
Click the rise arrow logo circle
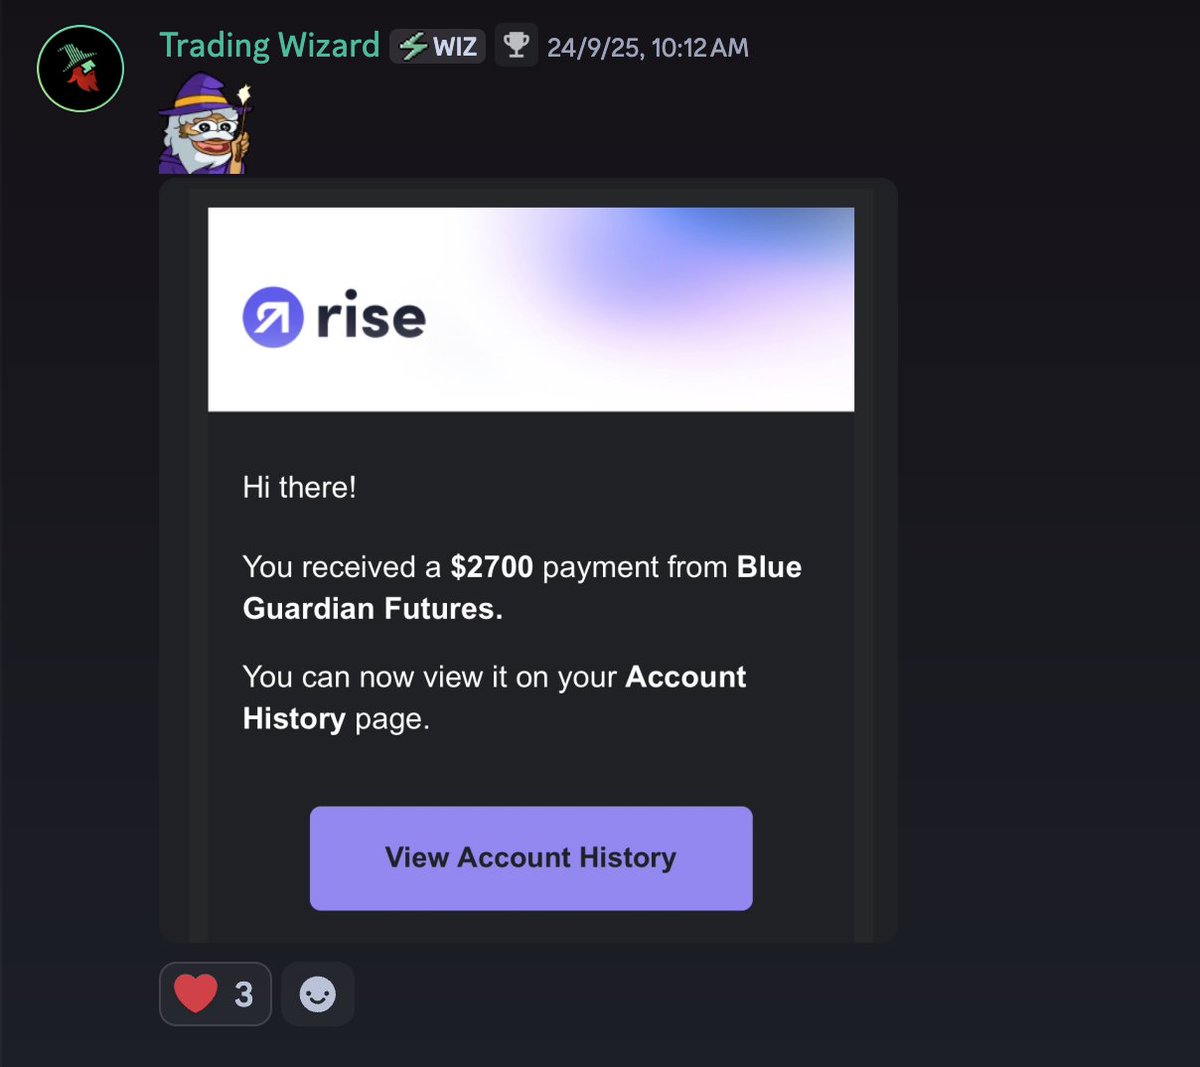(x=273, y=317)
